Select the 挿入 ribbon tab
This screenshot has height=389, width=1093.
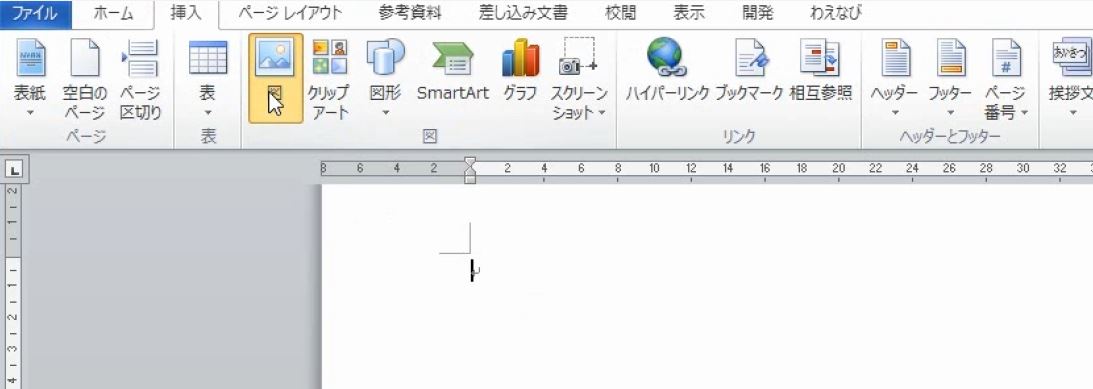185,13
